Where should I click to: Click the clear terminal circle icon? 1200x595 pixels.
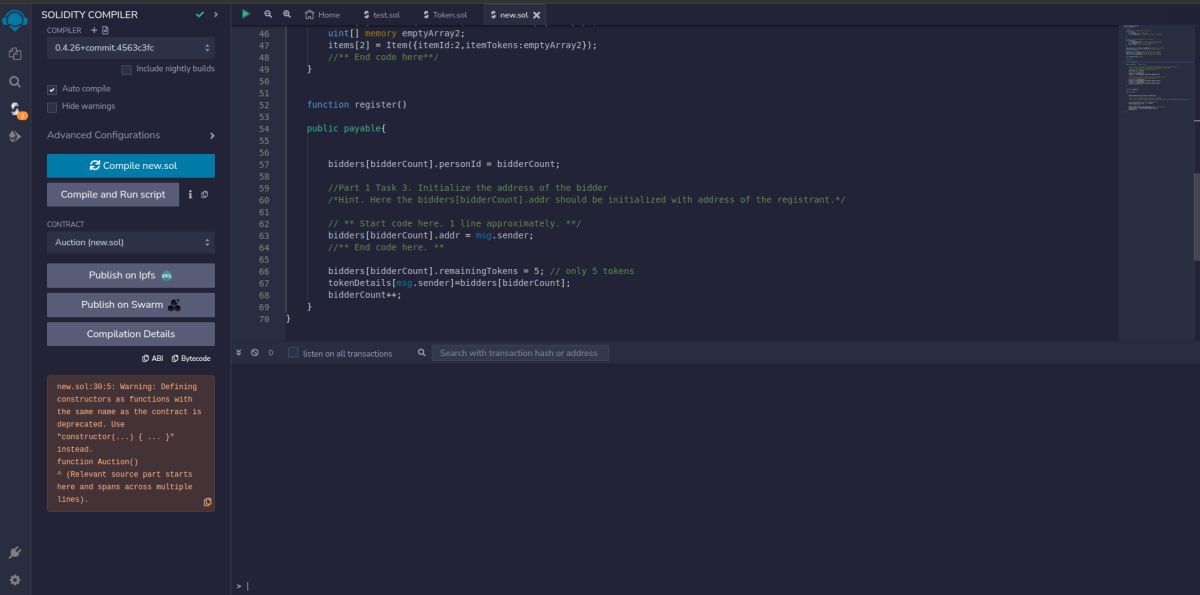pyautogui.click(x=255, y=353)
